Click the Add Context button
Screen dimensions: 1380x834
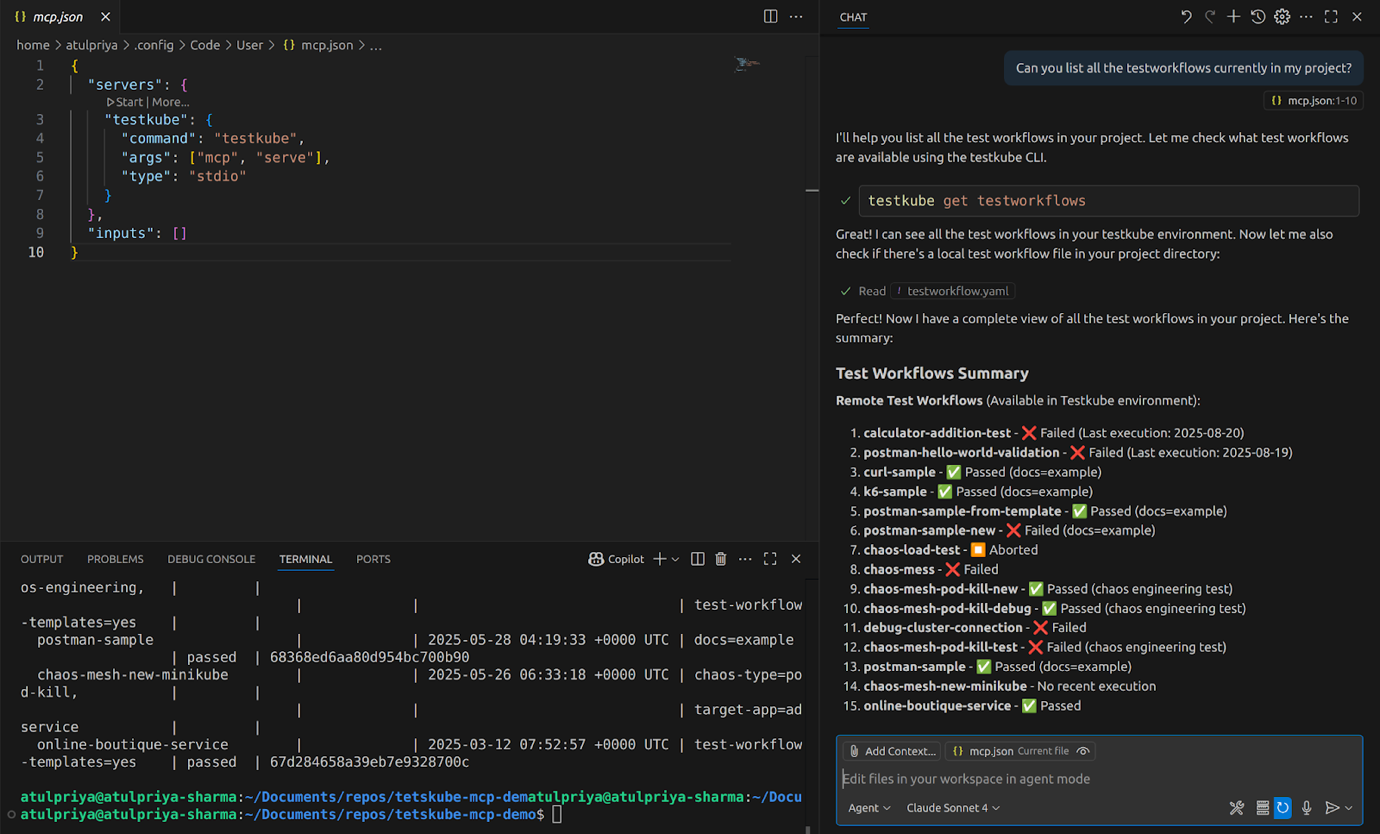tap(891, 751)
